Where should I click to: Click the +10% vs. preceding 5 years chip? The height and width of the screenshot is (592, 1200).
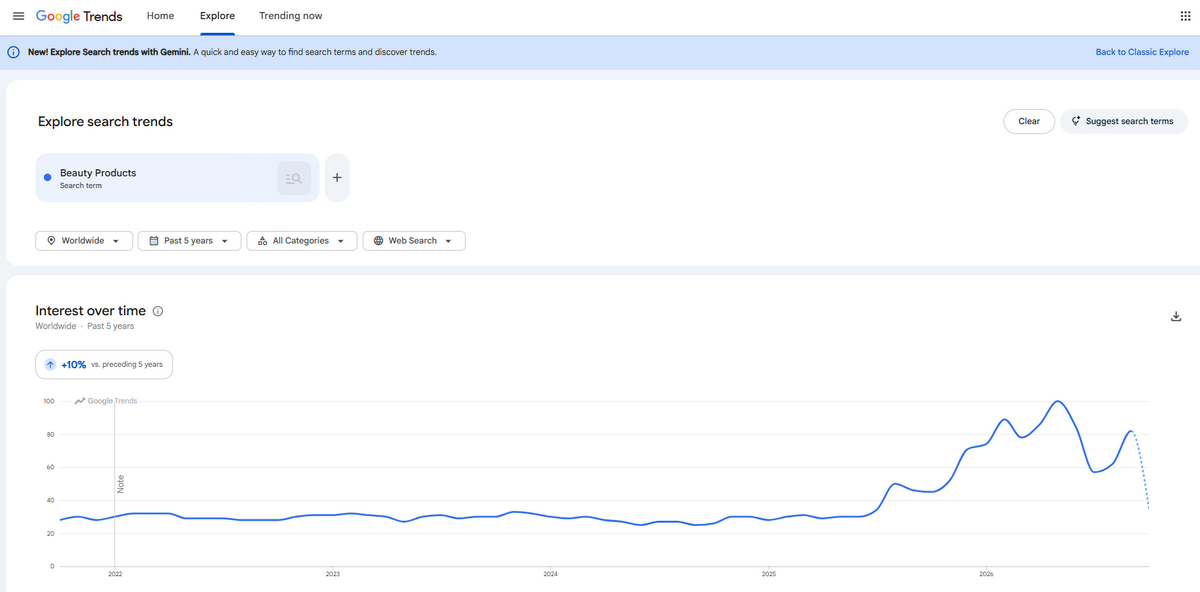pos(104,365)
